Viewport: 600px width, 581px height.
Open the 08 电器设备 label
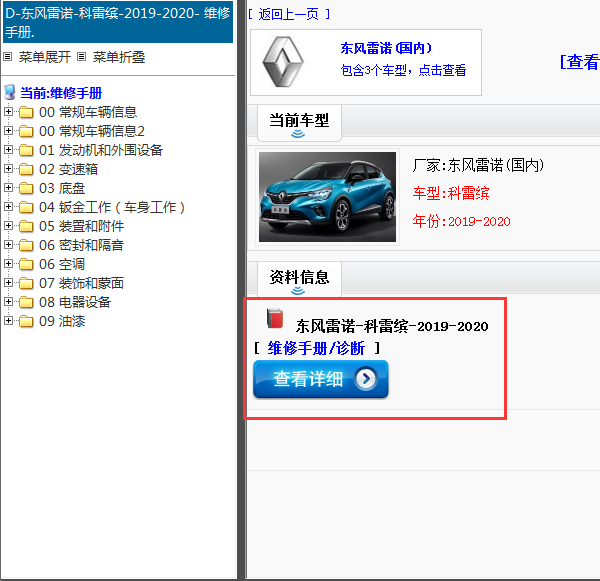tap(75, 302)
